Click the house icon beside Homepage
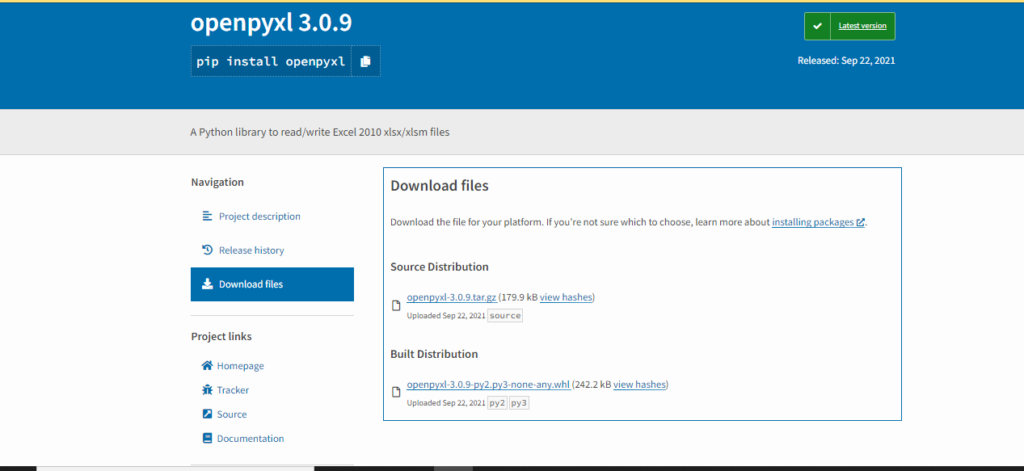Viewport: 1024px width, 471px height. (x=207, y=366)
